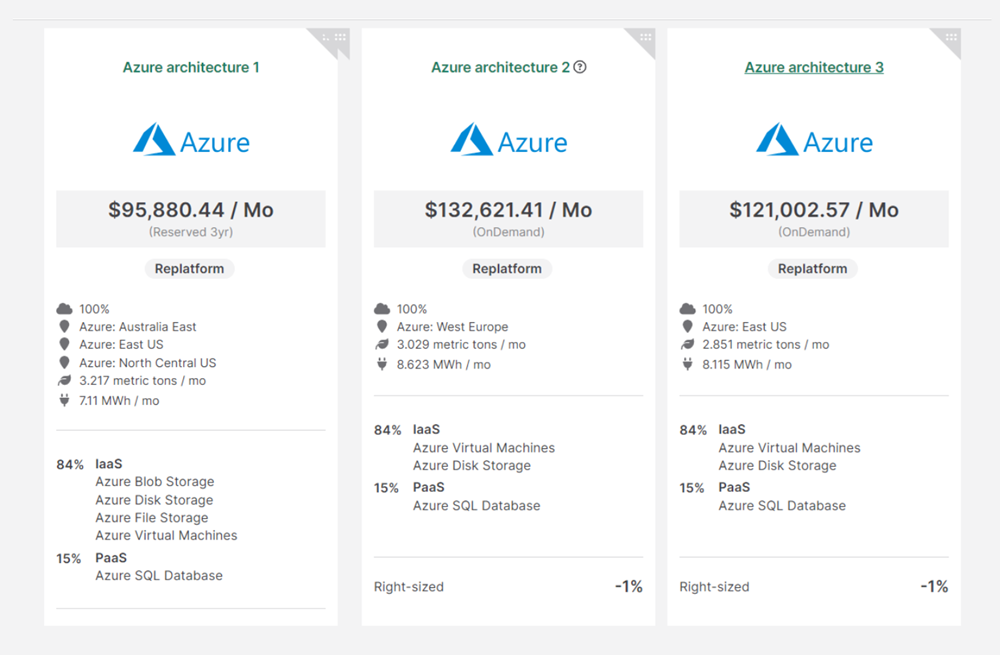Click the Azure: West Europe region text
1000x655 pixels.
(453, 327)
